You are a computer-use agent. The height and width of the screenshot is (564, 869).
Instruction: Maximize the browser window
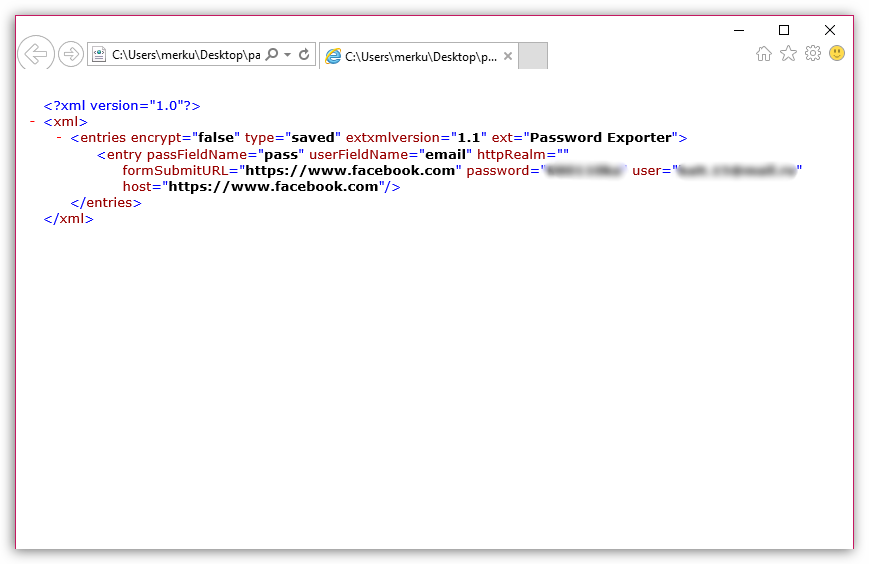pyautogui.click(x=784, y=29)
